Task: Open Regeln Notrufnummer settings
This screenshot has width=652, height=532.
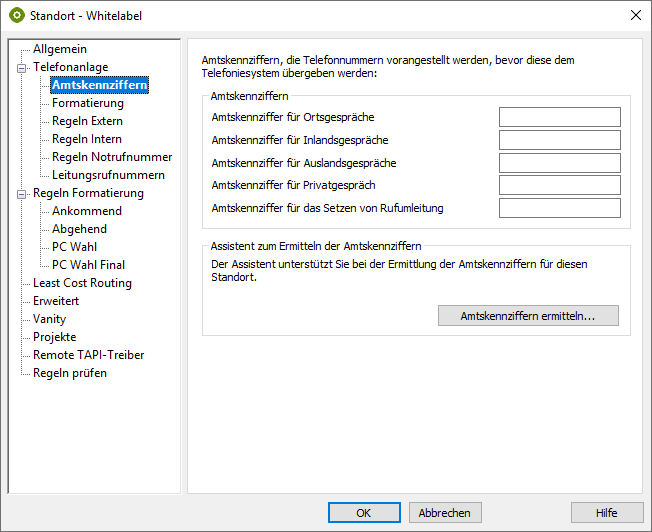Action: [x=112, y=157]
